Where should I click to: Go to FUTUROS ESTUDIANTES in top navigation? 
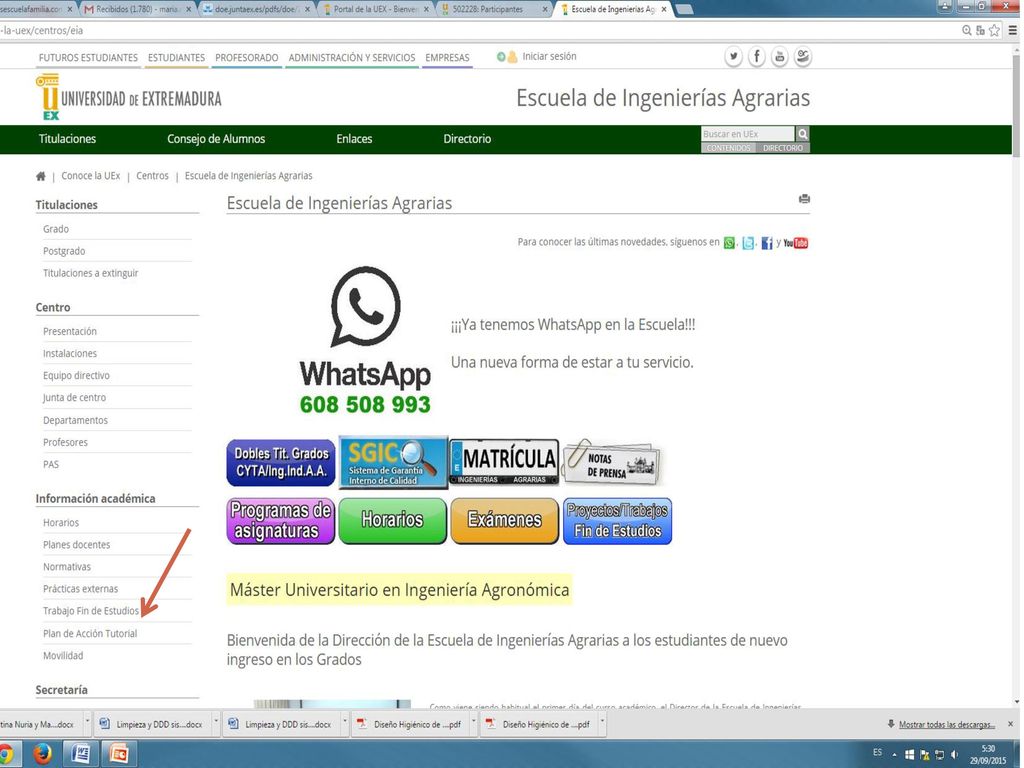88,57
